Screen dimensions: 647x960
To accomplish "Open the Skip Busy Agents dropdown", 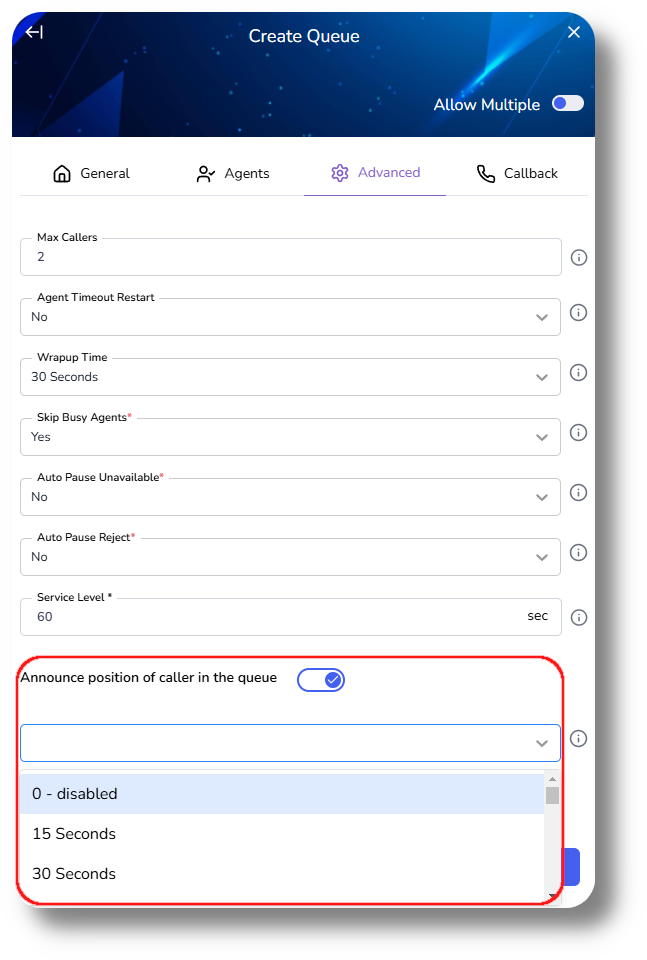I will 290,437.
